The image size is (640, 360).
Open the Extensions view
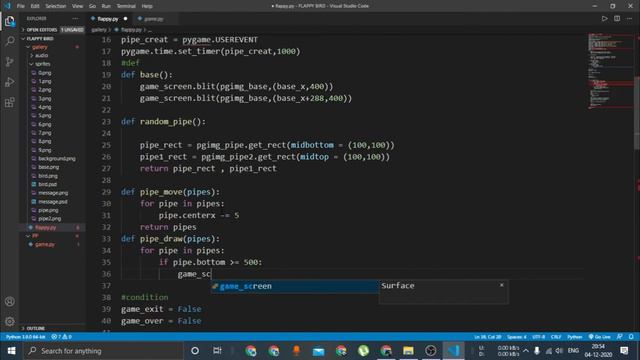(x=10, y=102)
